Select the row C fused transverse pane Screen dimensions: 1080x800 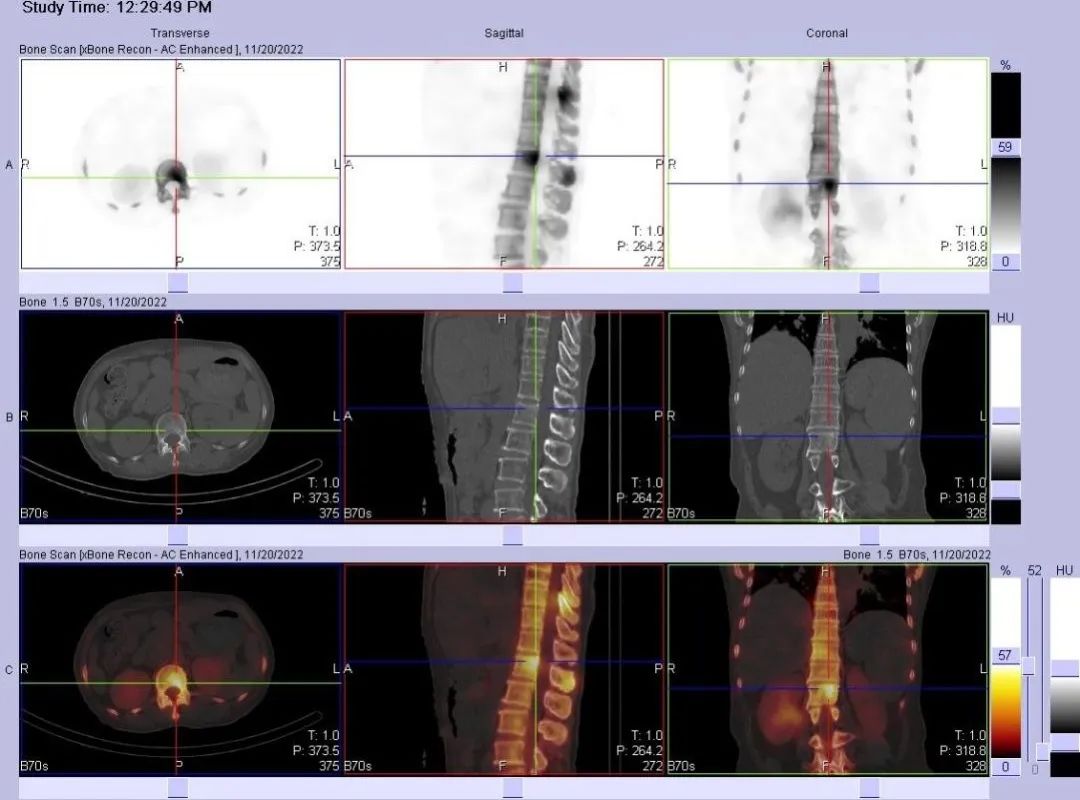(x=180, y=670)
